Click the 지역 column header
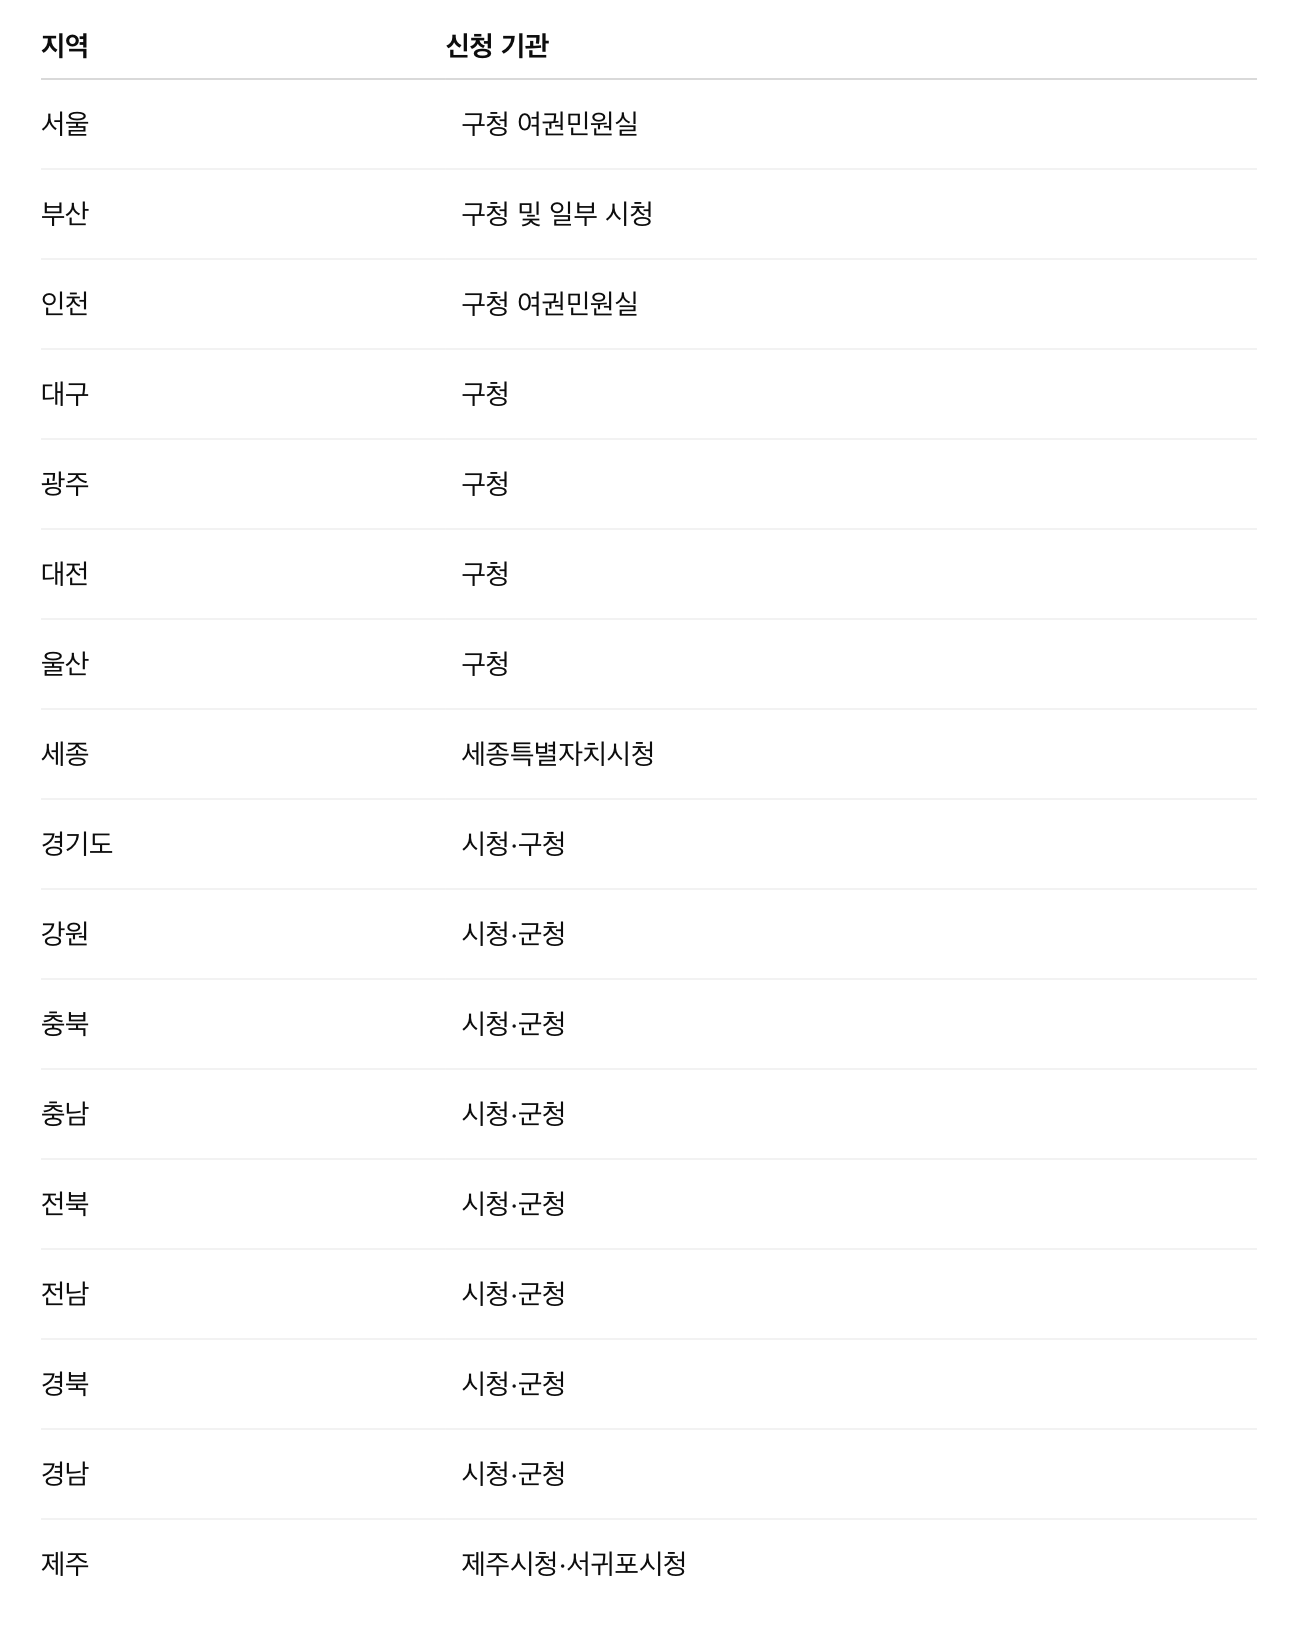This screenshot has width=1290, height=1632. 65,46
